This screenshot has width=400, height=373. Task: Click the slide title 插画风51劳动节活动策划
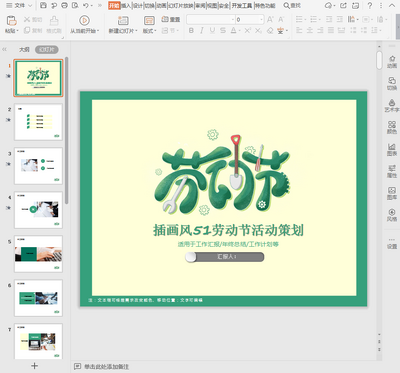point(228,230)
